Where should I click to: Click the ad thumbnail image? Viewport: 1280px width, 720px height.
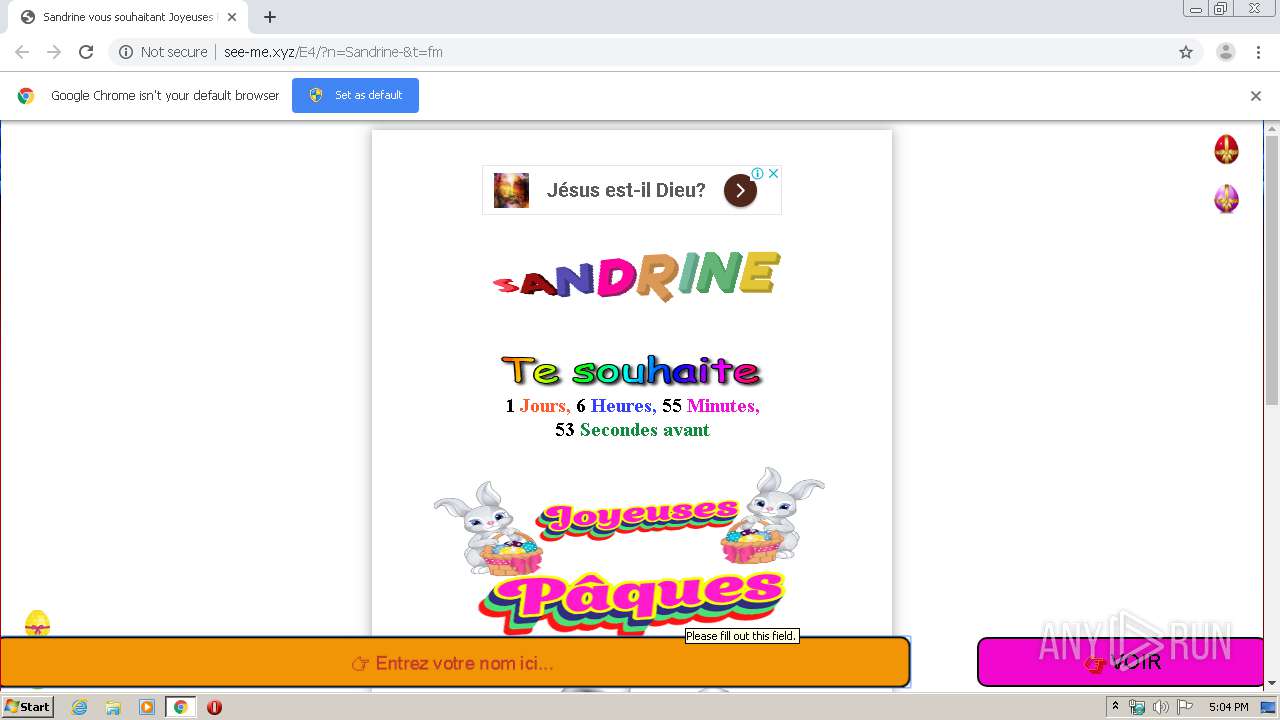[511, 190]
